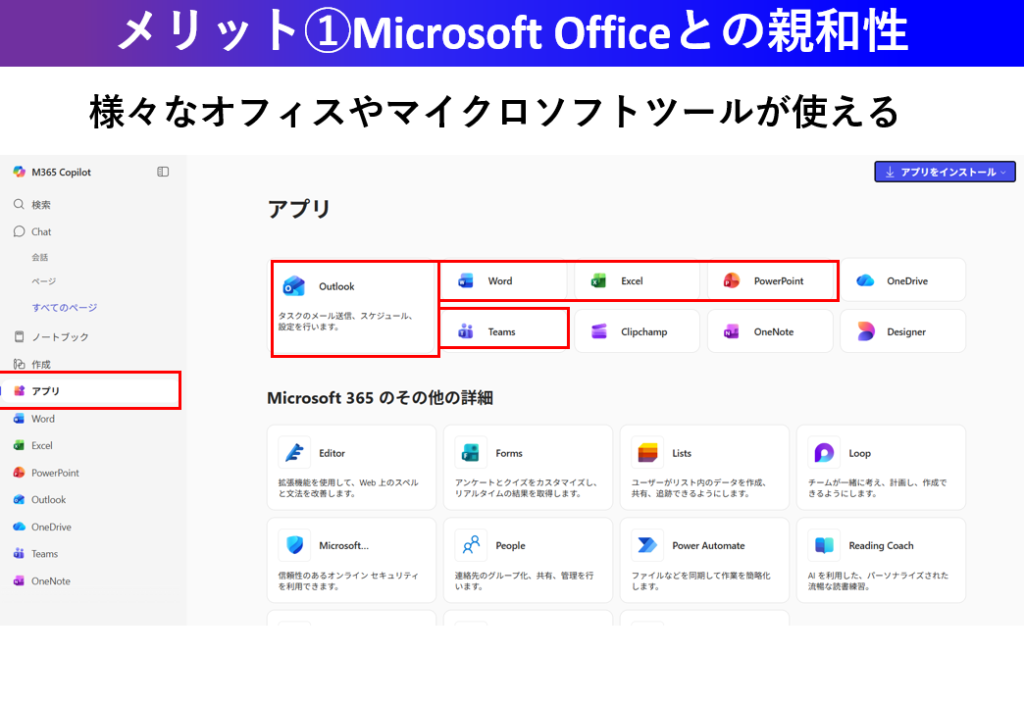Open the Forms app card
Screen dimensions: 1024x705
[532, 453]
